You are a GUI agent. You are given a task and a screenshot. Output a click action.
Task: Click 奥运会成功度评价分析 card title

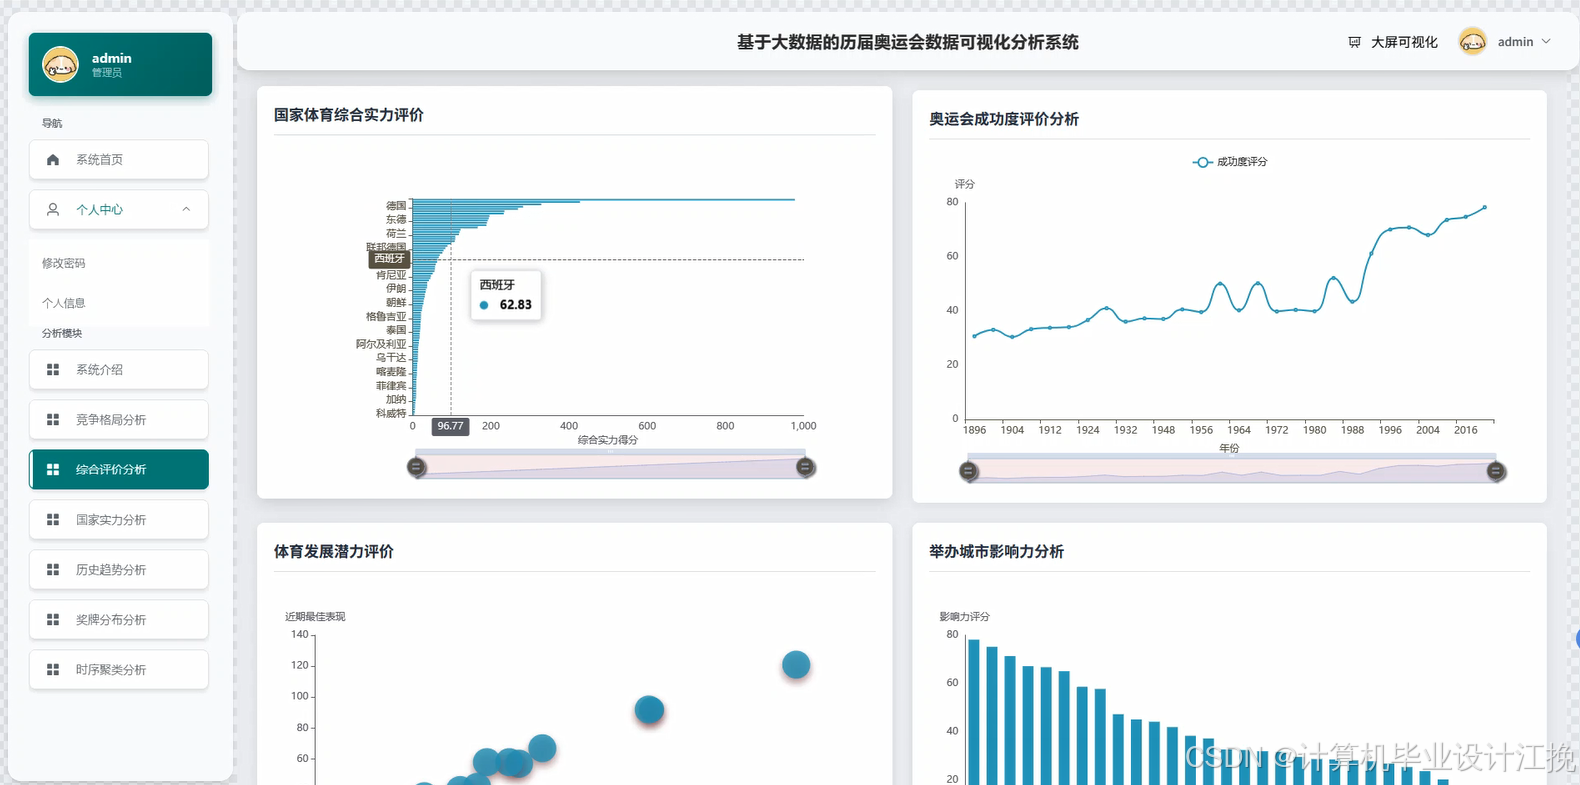coord(1004,119)
